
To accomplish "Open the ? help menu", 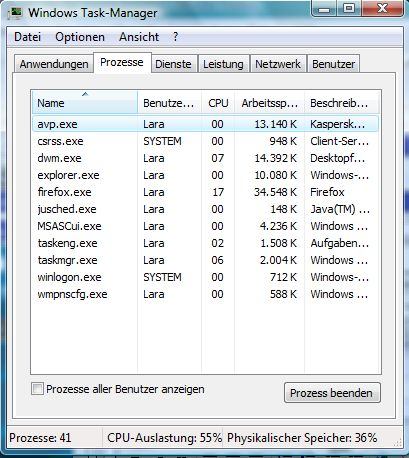I will (176, 37).
